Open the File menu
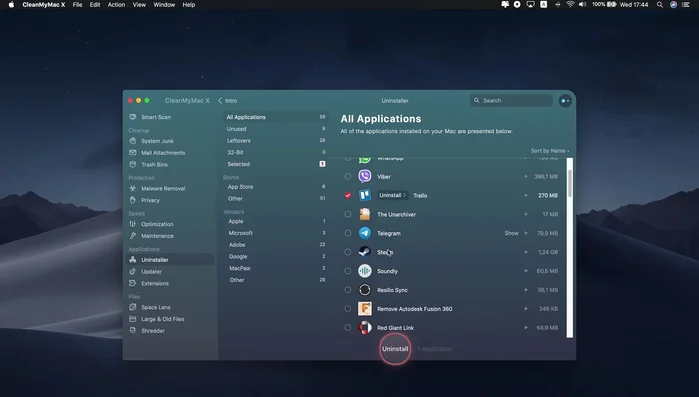The width and height of the screenshot is (699, 397). click(x=78, y=4)
